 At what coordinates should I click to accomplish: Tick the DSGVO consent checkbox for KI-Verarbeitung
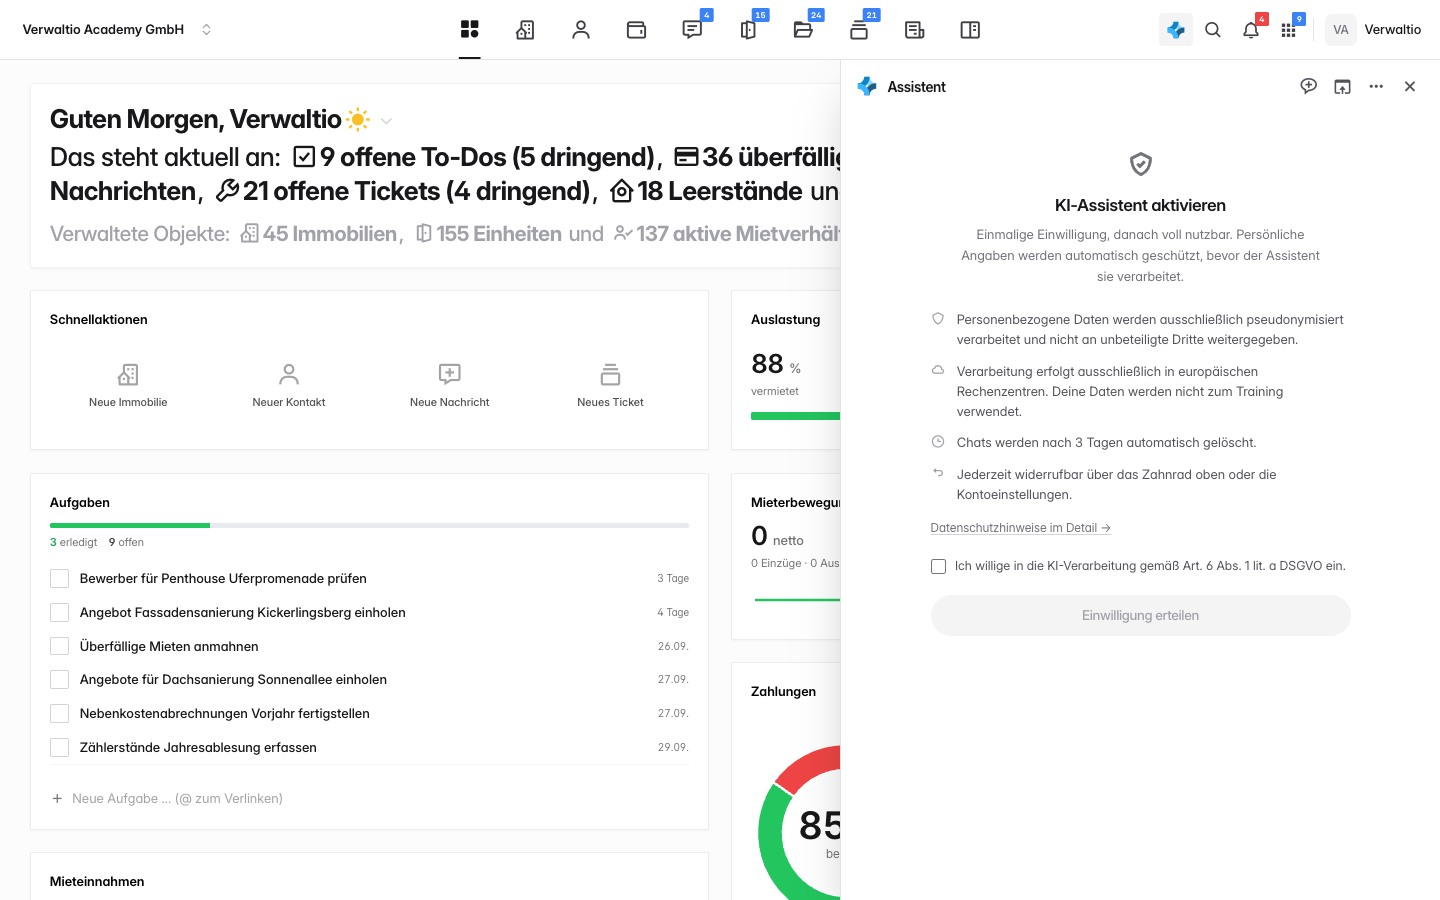point(938,566)
